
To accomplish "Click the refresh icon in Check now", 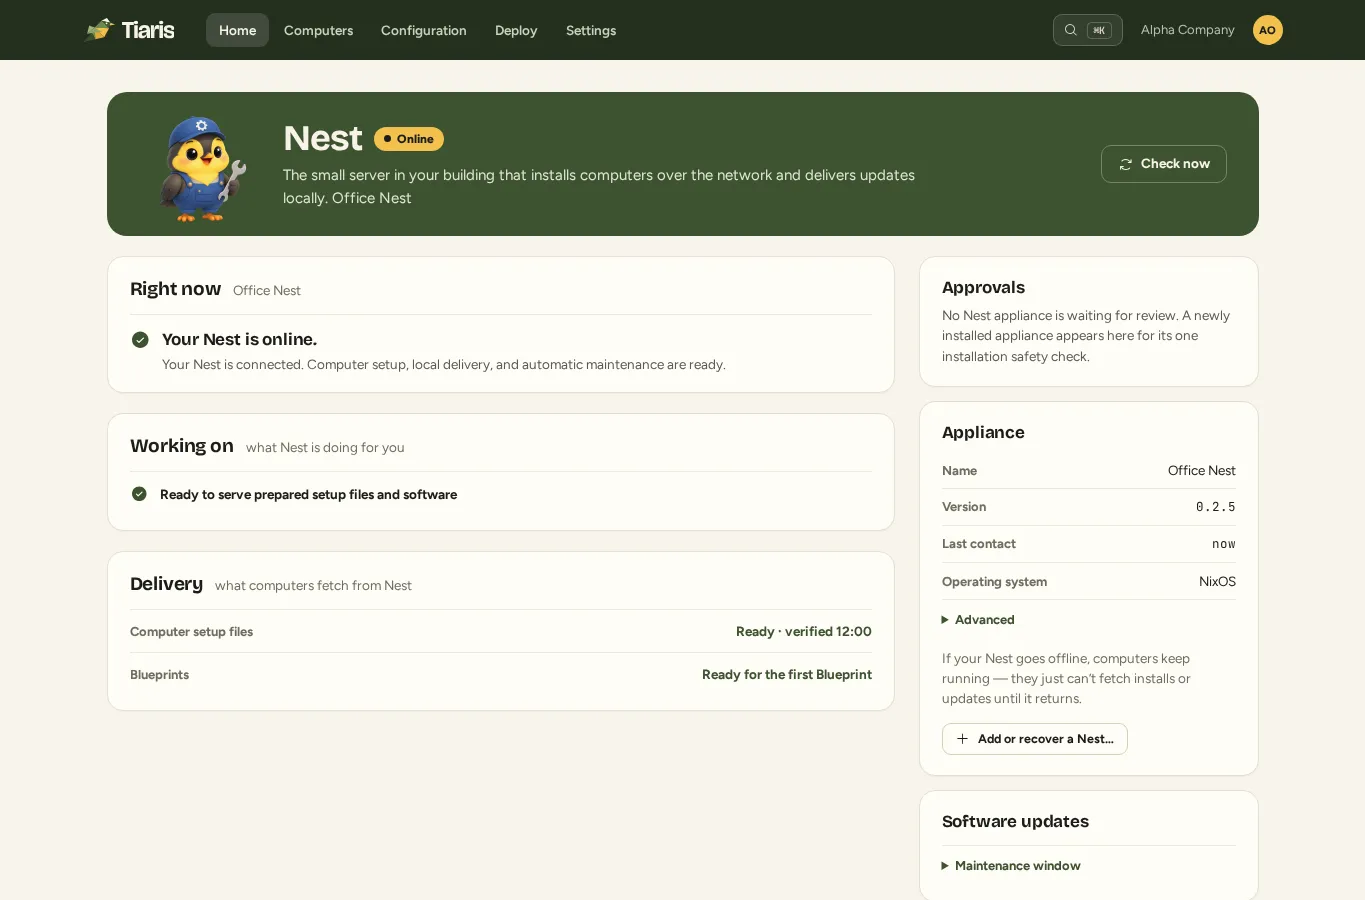I will (x=1125, y=164).
